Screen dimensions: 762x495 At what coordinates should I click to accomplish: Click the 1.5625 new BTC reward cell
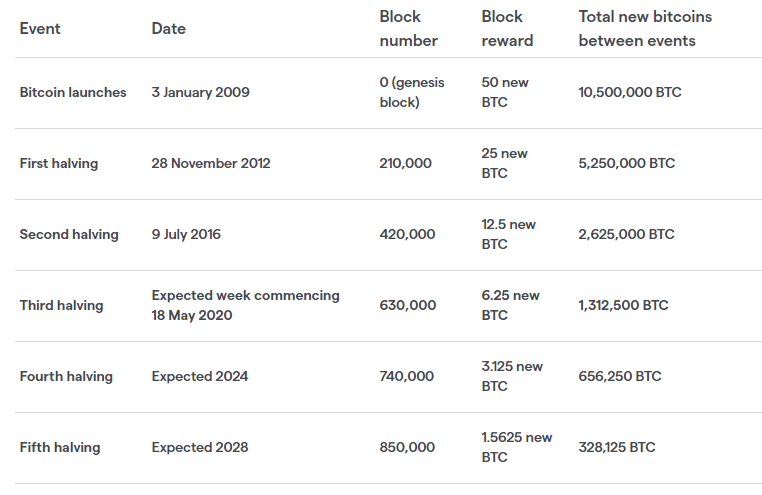(516, 447)
